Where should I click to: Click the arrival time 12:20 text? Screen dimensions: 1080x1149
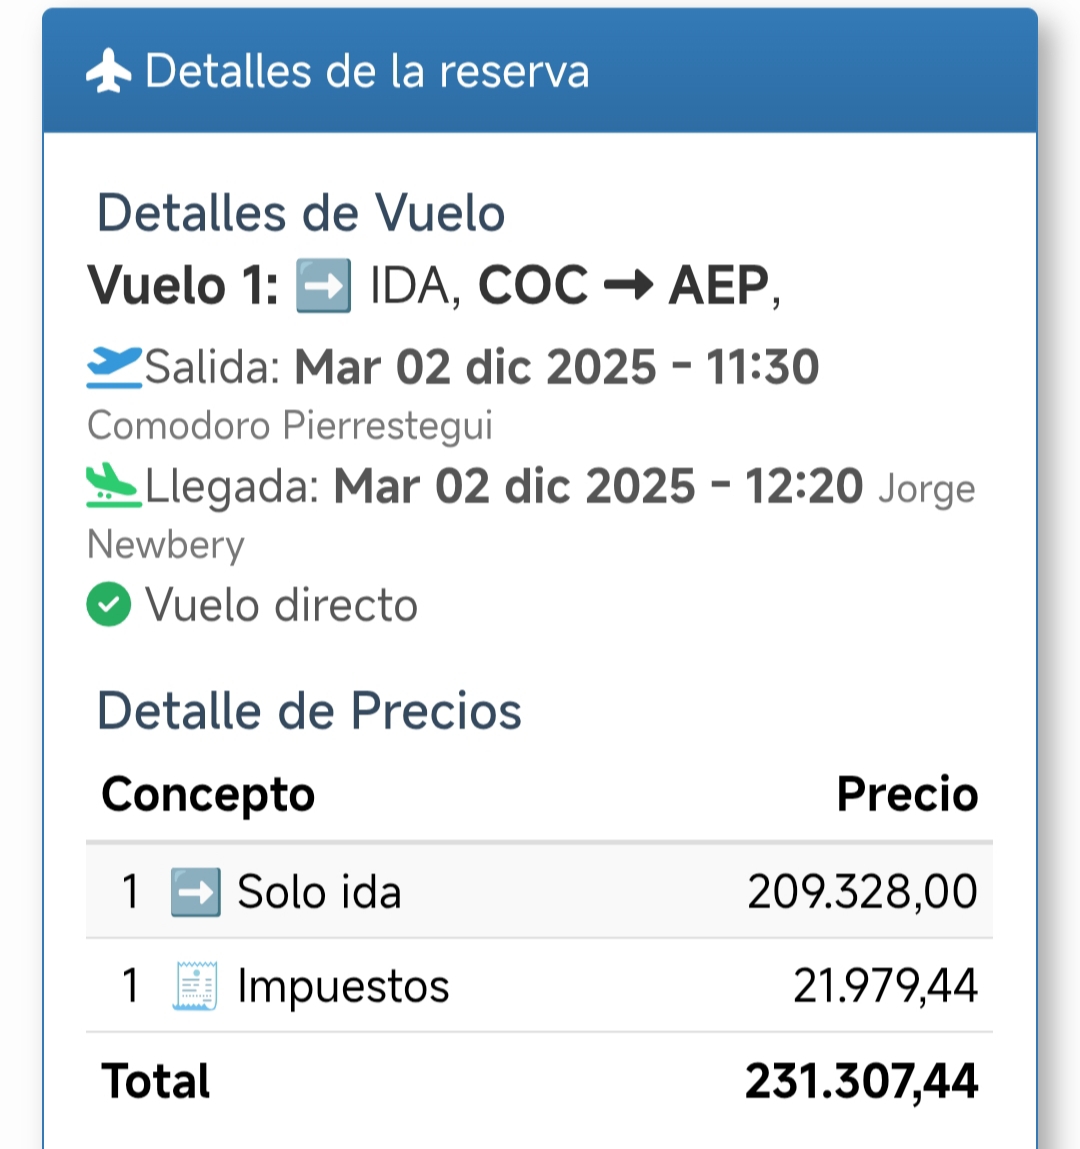tap(803, 486)
